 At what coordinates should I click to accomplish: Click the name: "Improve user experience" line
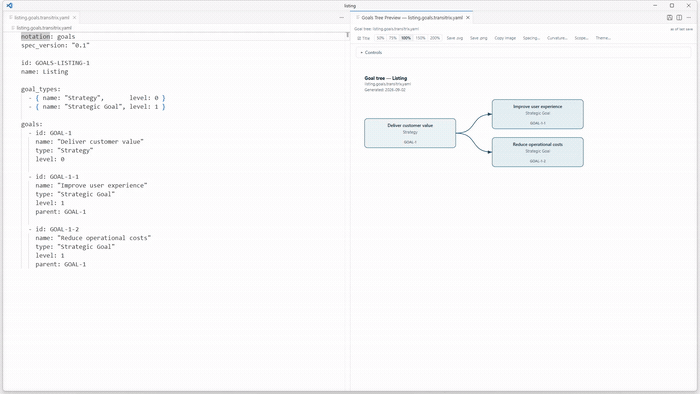92,186
